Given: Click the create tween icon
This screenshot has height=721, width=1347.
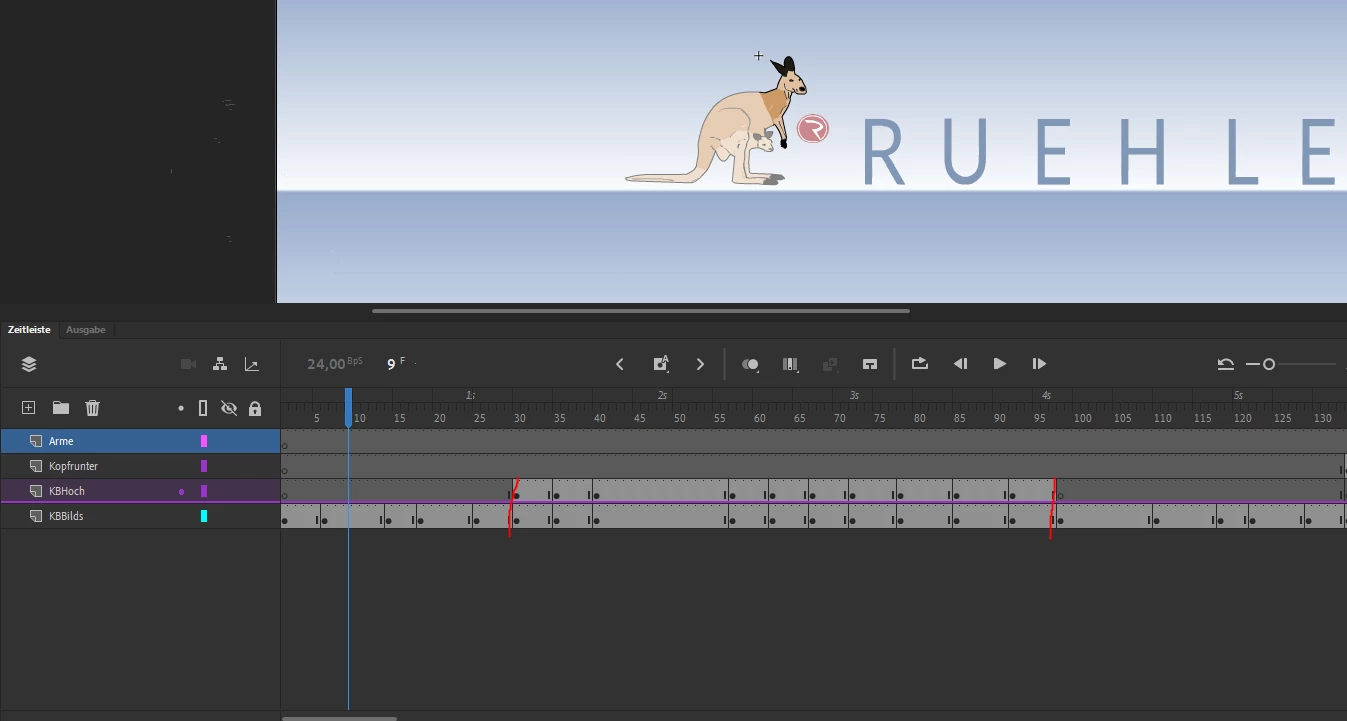Looking at the screenshot, I should click(x=829, y=364).
